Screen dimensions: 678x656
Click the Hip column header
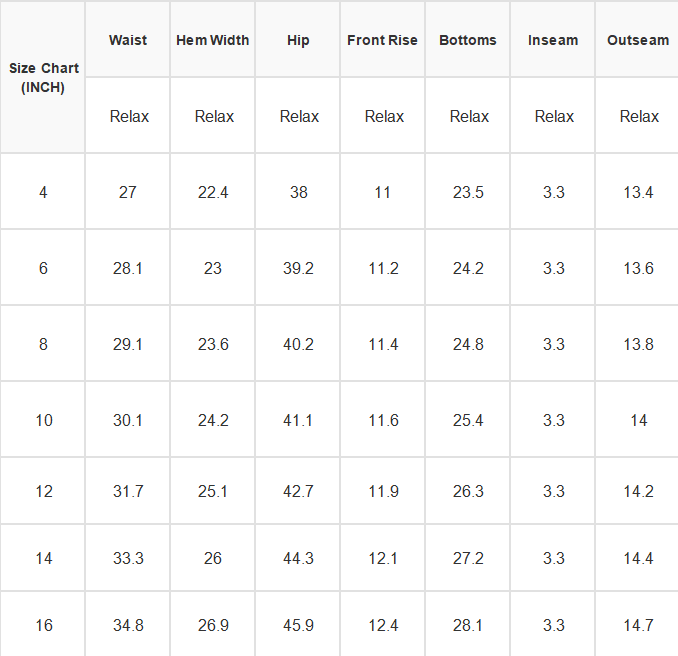click(x=298, y=41)
